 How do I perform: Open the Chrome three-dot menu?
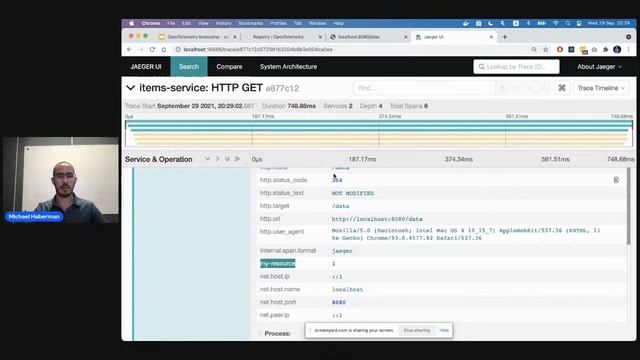tap(629, 49)
